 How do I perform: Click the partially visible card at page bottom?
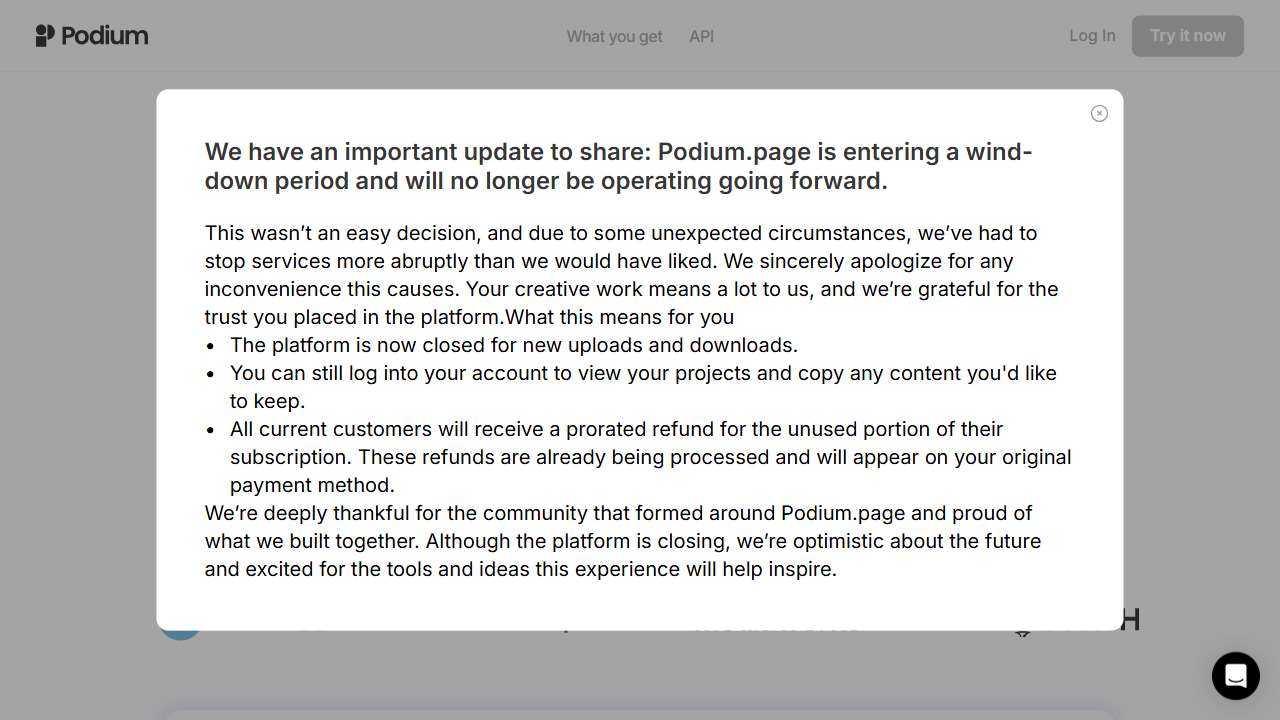(x=640, y=713)
